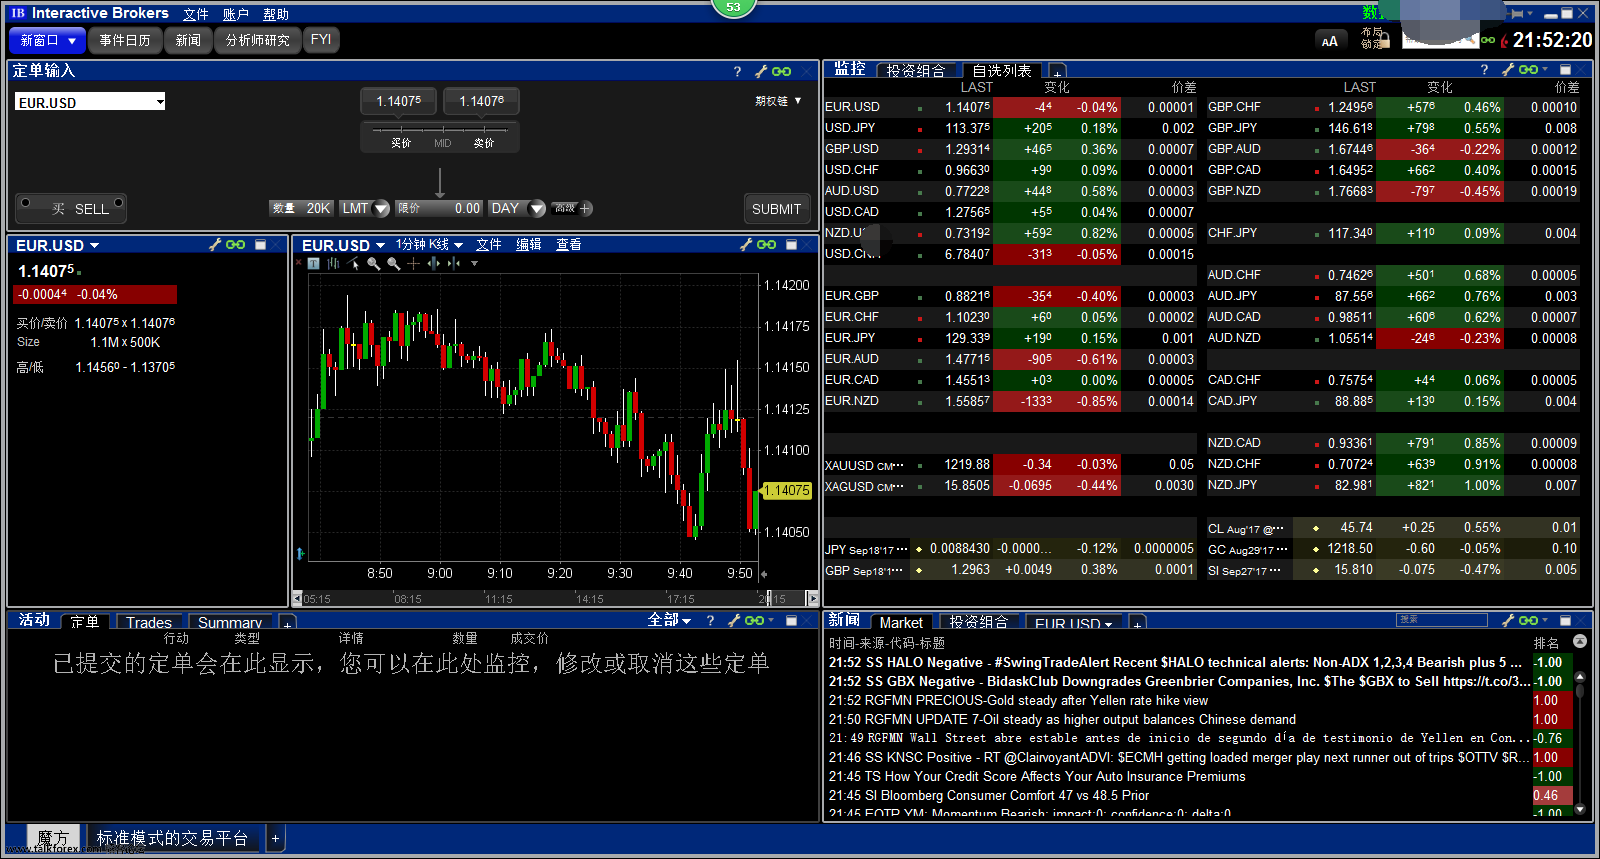This screenshot has height=859, width=1600.
Task: Click limit price 0.00 field
Action: (x=439, y=208)
